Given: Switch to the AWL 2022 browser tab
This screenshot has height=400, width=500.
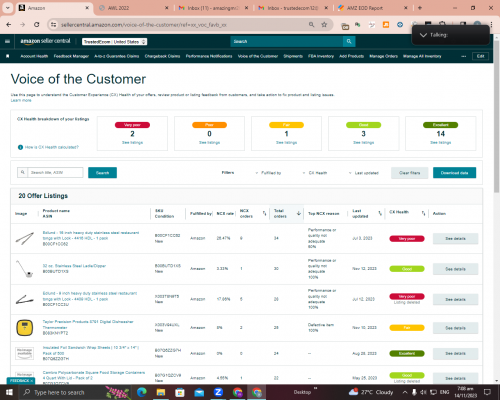Looking at the screenshot, I should click(x=134, y=8).
